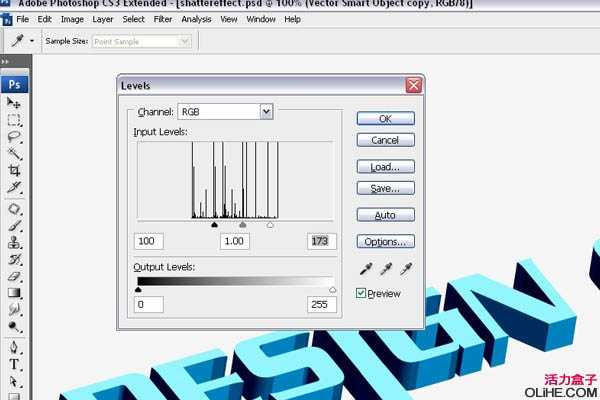
Task: Activate the Horizontal Type tool
Action: pos(14,365)
